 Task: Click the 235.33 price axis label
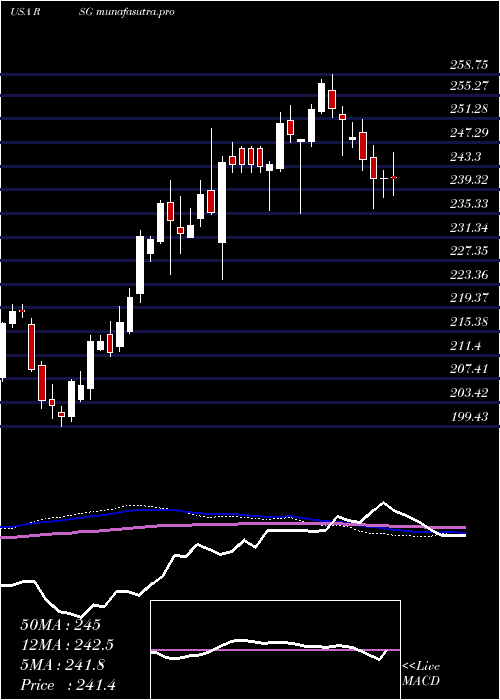468,204
